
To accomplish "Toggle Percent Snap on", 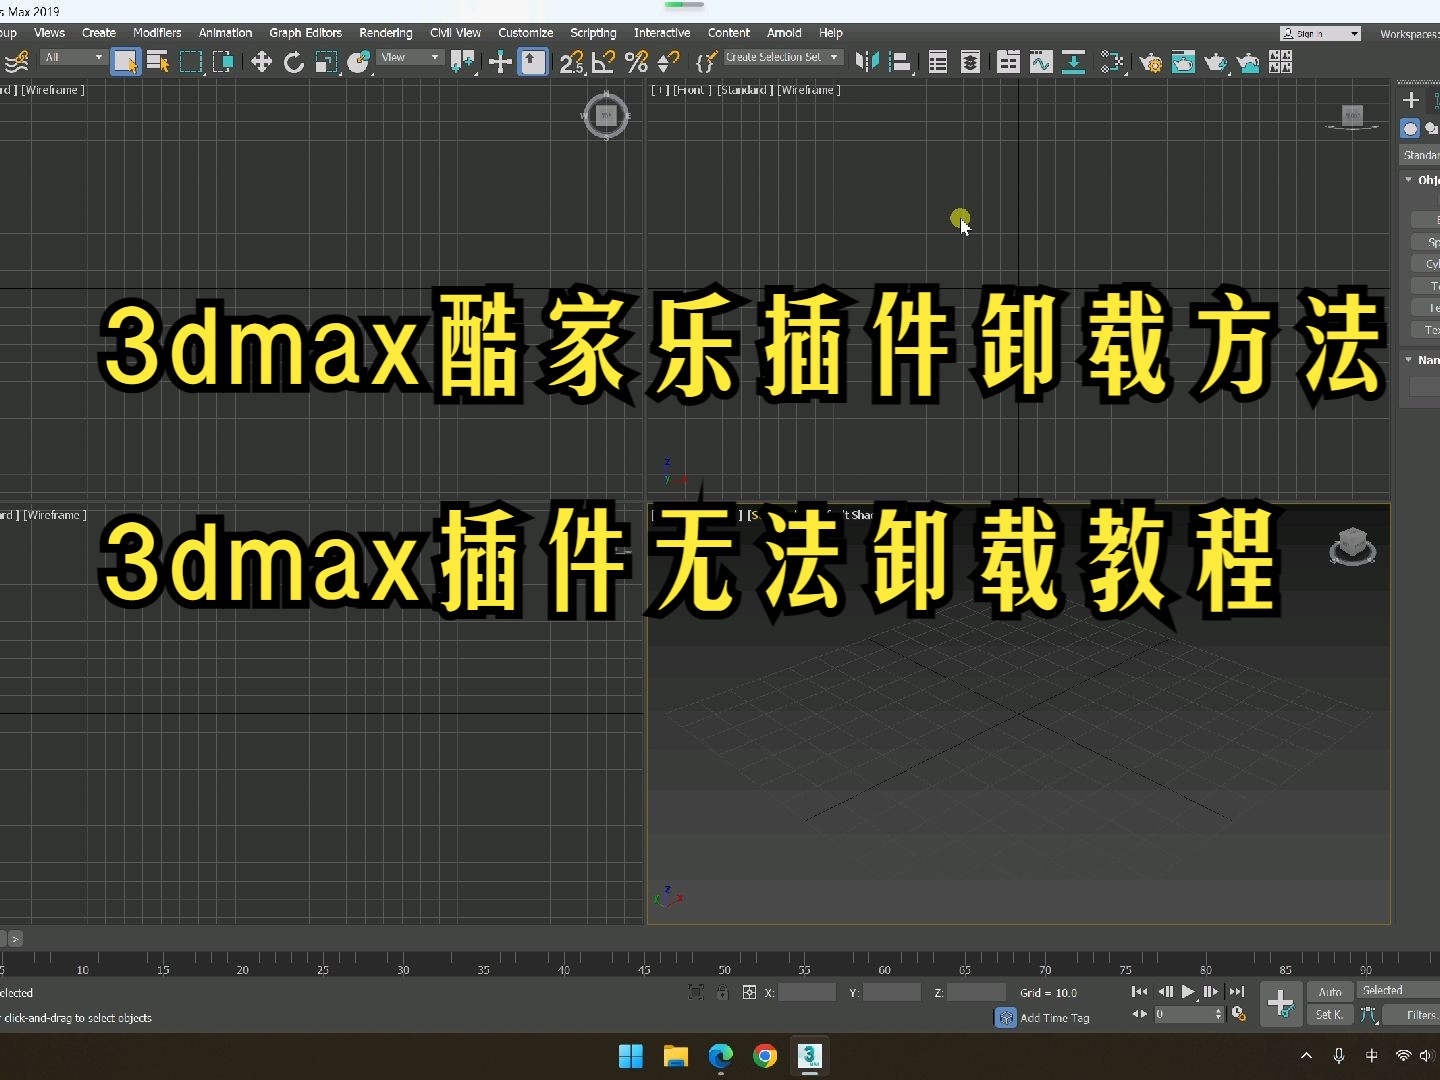I will [635, 62].
